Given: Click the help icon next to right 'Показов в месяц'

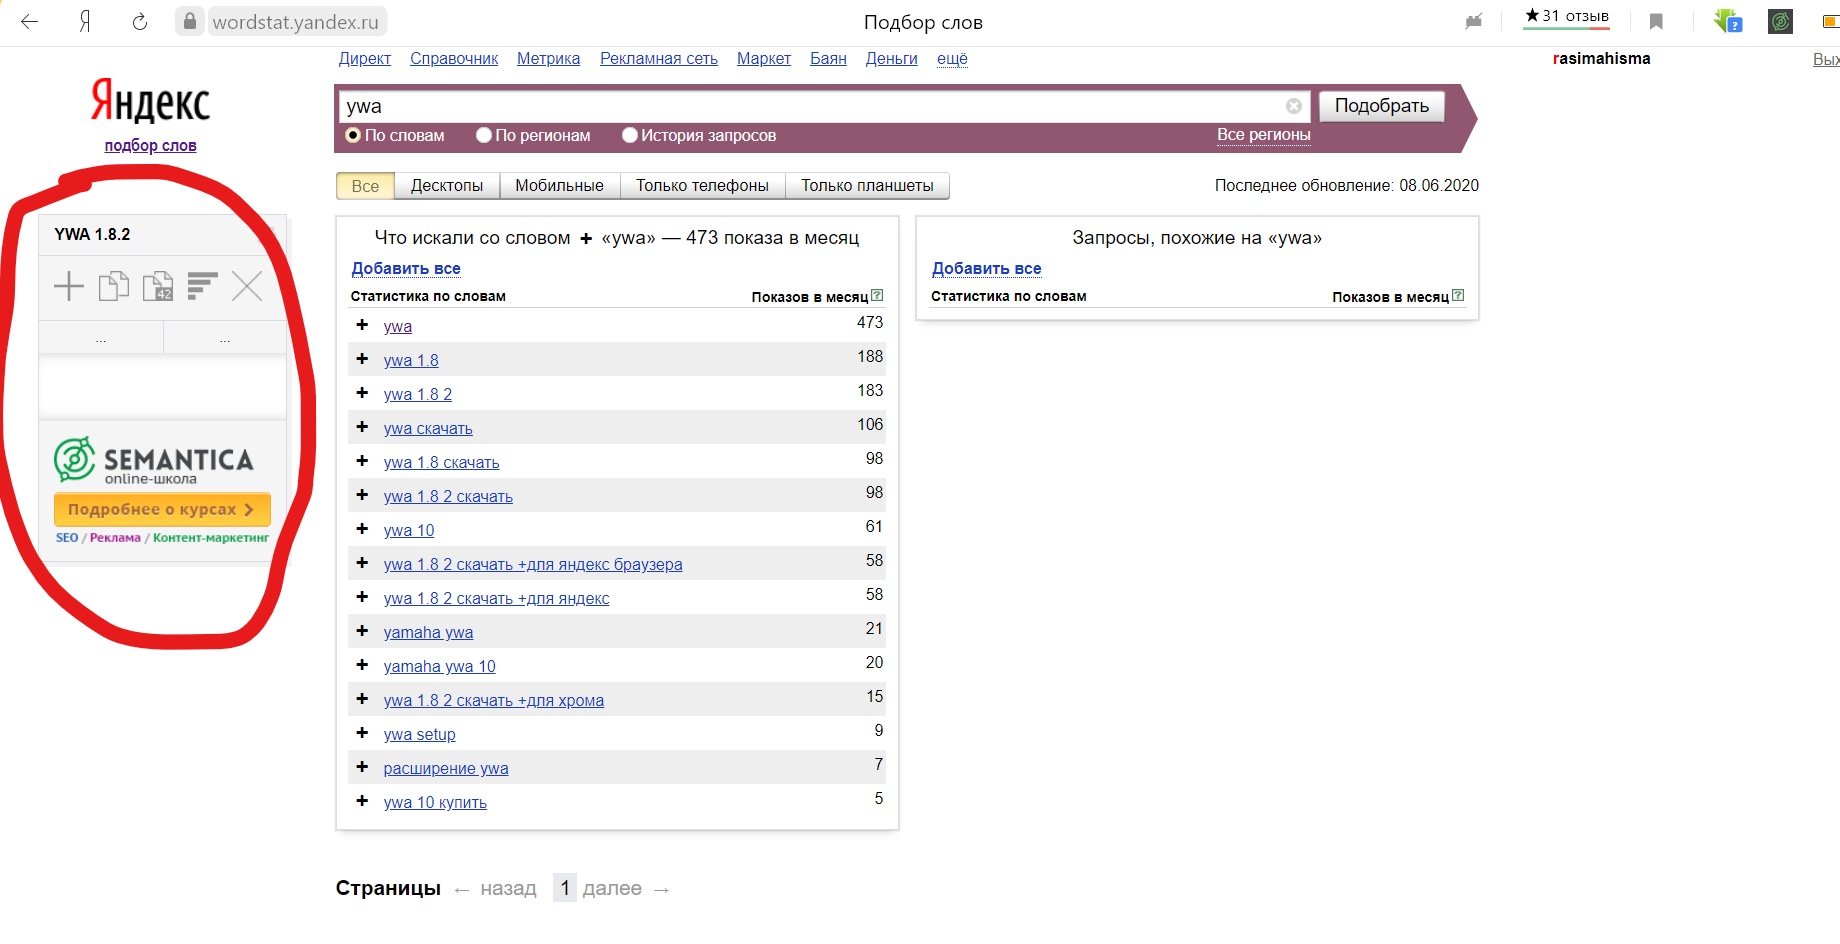Looking at the screenshot, I should [1458, 295].
